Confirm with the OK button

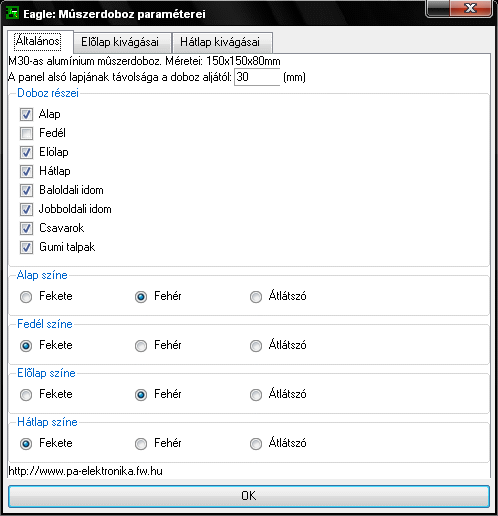(249, 496)
